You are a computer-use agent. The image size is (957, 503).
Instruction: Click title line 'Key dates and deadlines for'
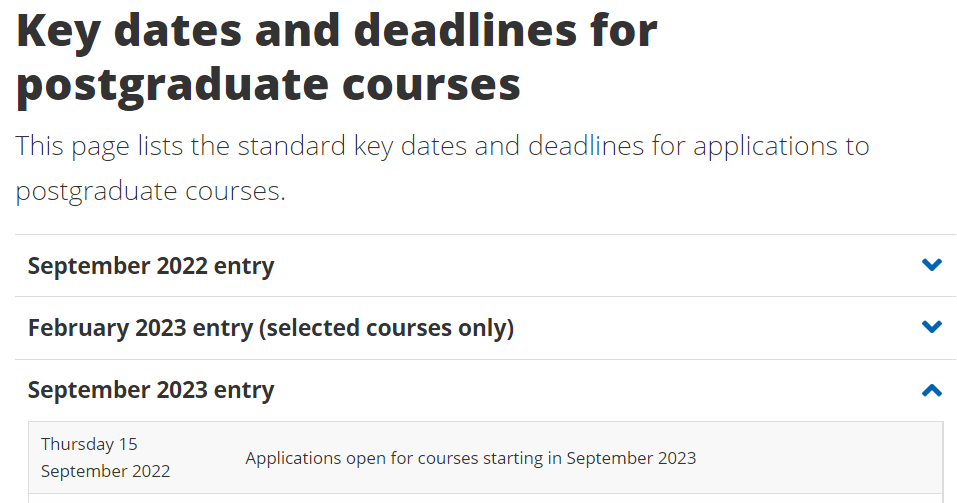(337, 31)
